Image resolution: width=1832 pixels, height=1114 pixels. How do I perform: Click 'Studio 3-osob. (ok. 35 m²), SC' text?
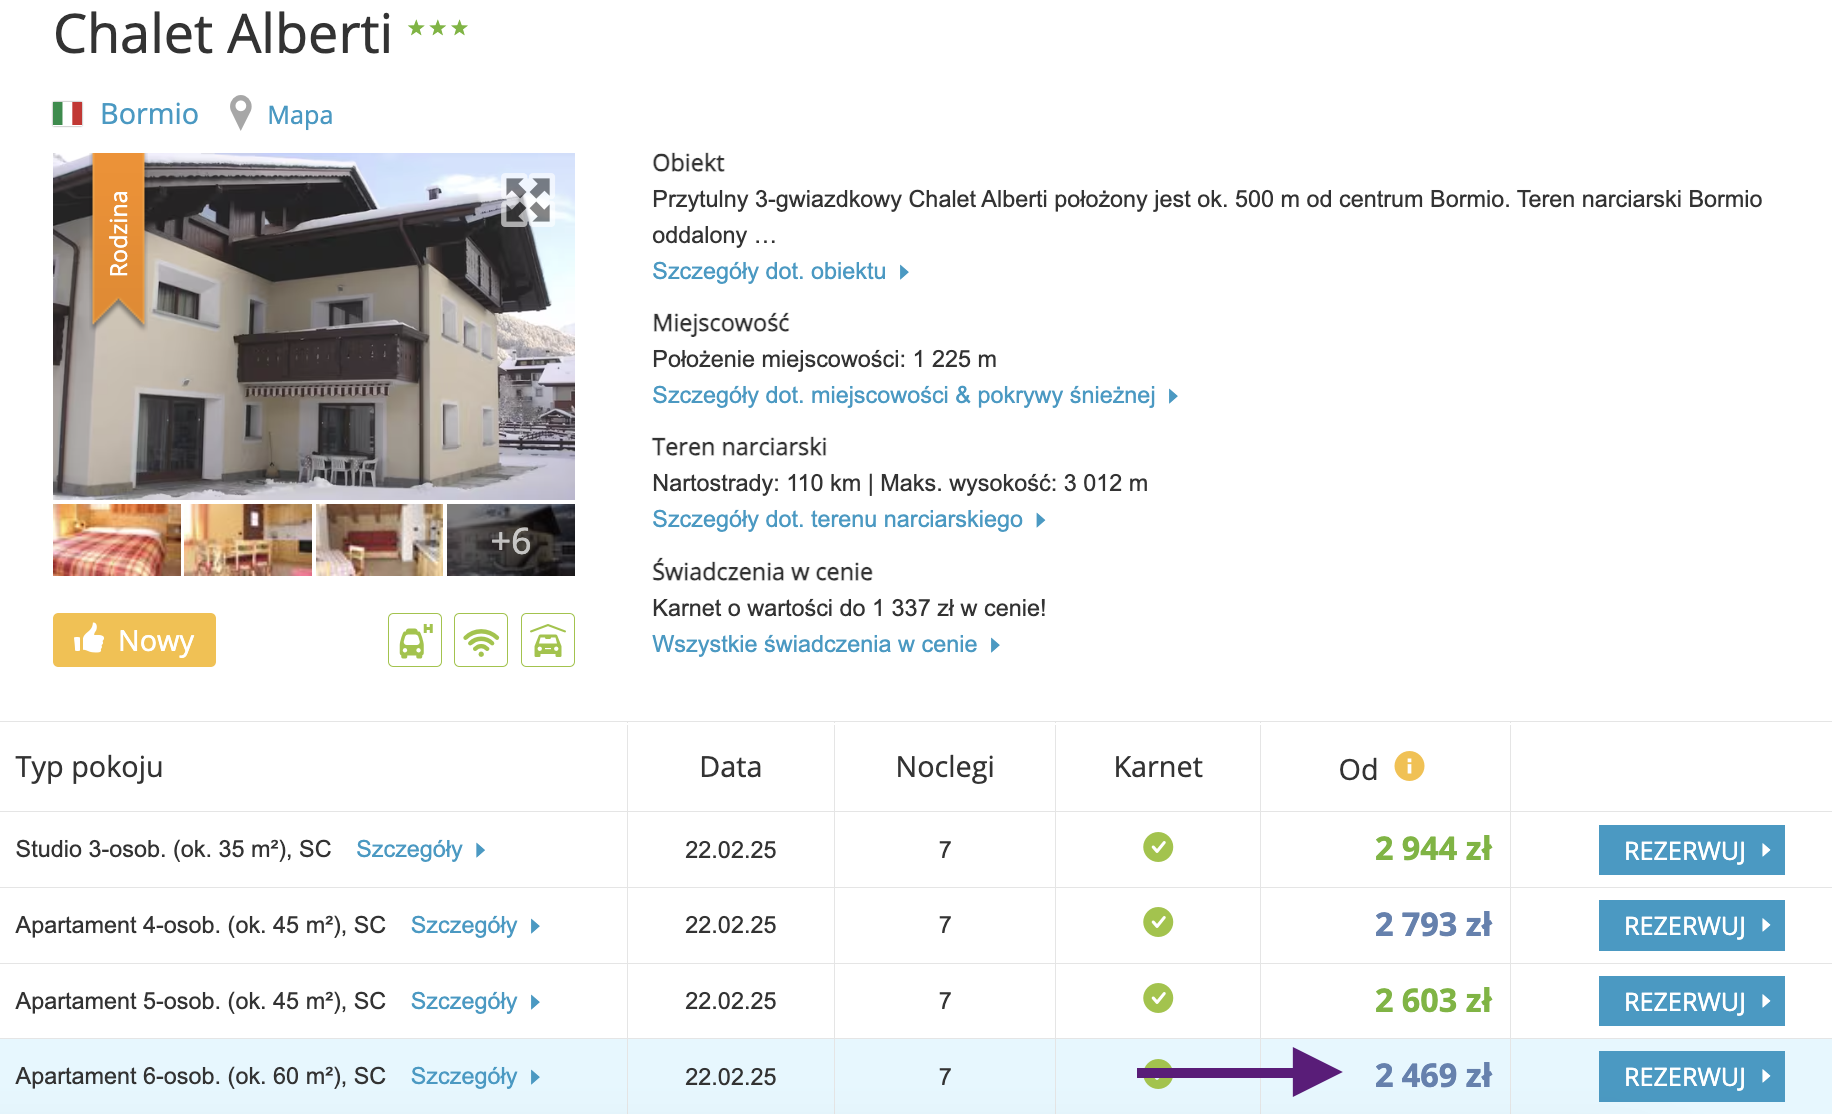pyautogui.click(x=173, y=849)
